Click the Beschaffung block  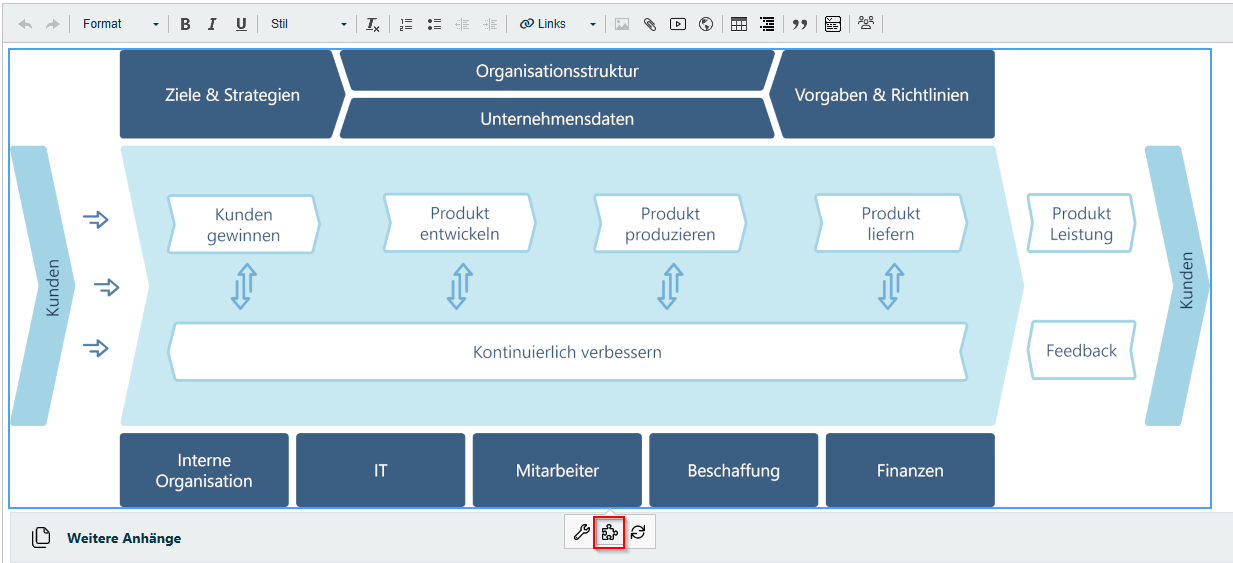[x=734, y=470]
